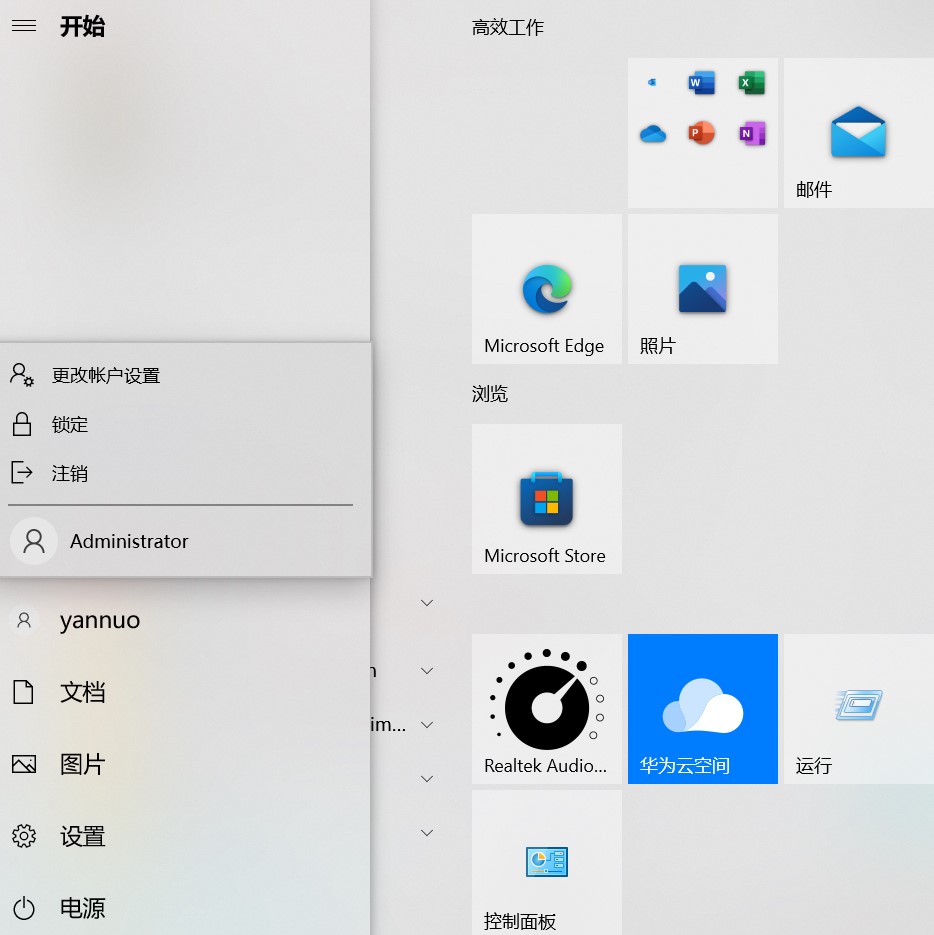The height and width of the screenshot is (935, 934).
Task: Open PowerPoint from the Office tile folder
Action: pos(701,133)
